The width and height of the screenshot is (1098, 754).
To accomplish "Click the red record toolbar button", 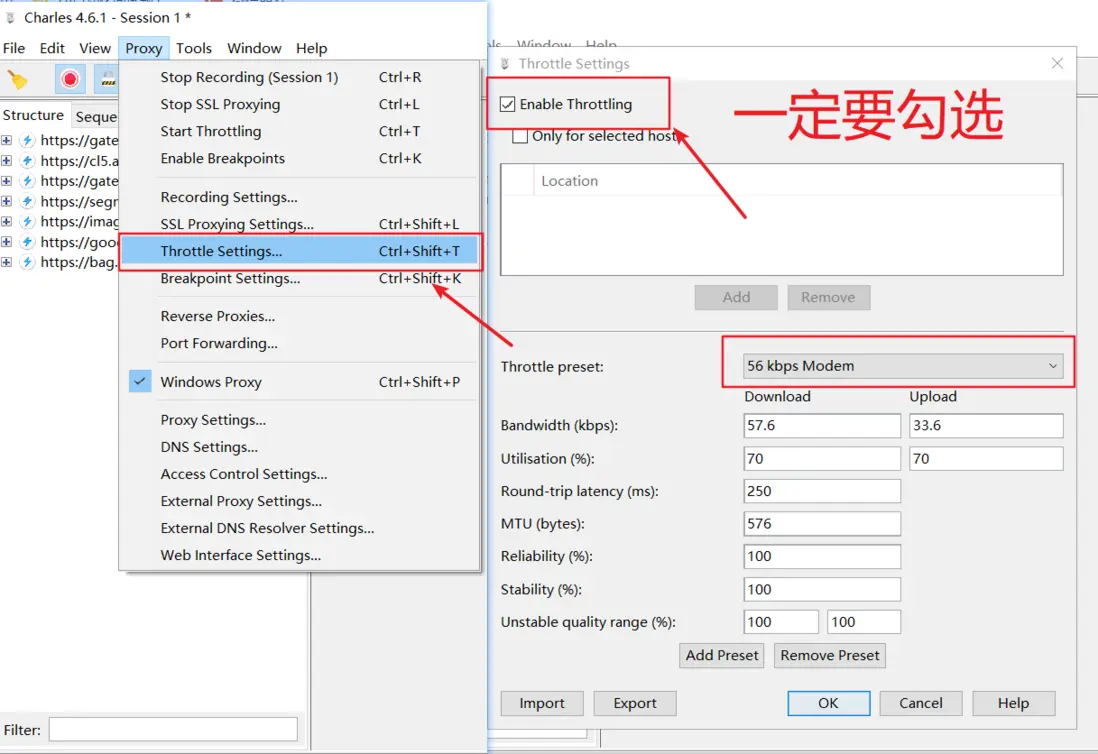I will (70, 79).
